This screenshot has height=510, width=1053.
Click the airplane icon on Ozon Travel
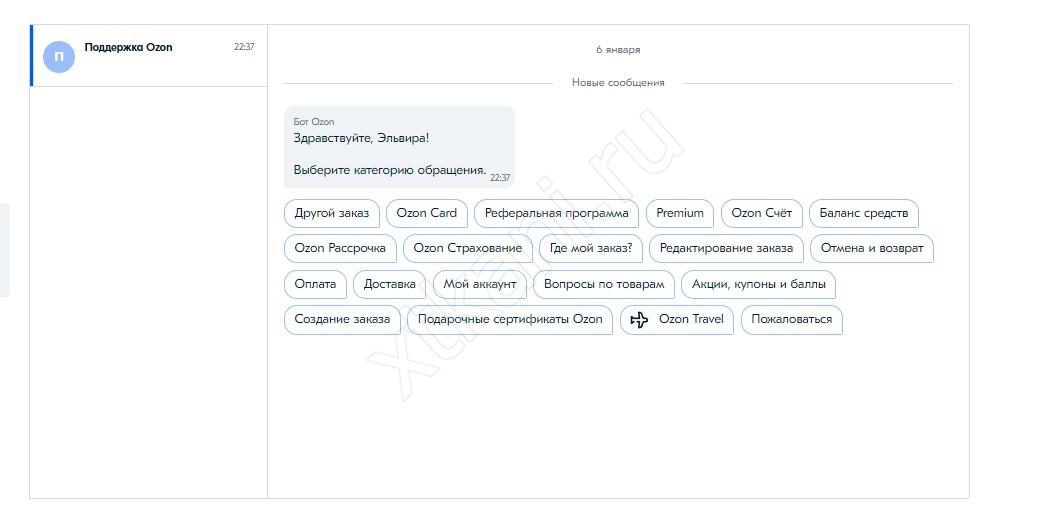pos(640,320)
